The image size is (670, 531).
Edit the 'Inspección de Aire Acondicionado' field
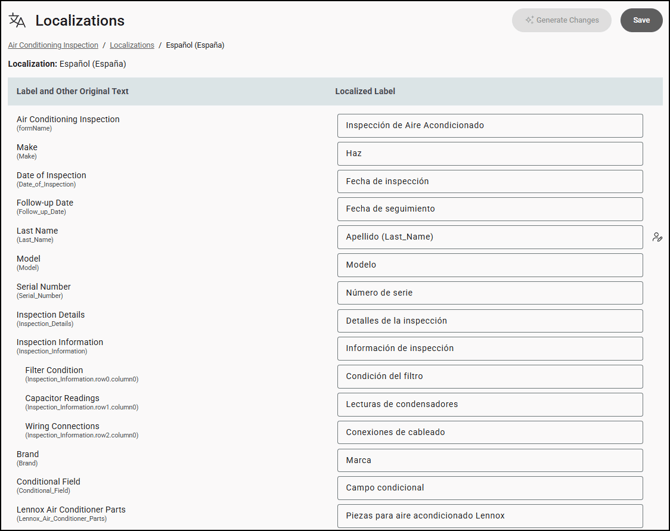tap(490, 125)
